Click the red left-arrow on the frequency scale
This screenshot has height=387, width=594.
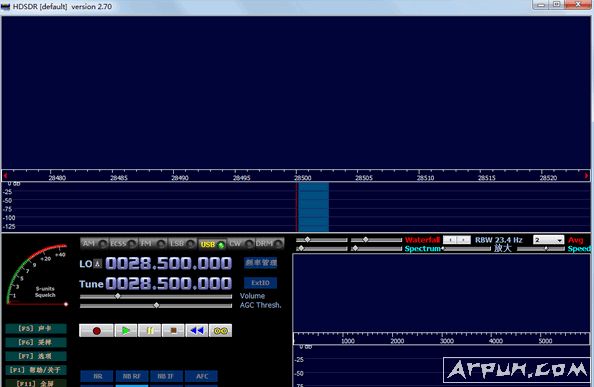(x=5, y=175)
